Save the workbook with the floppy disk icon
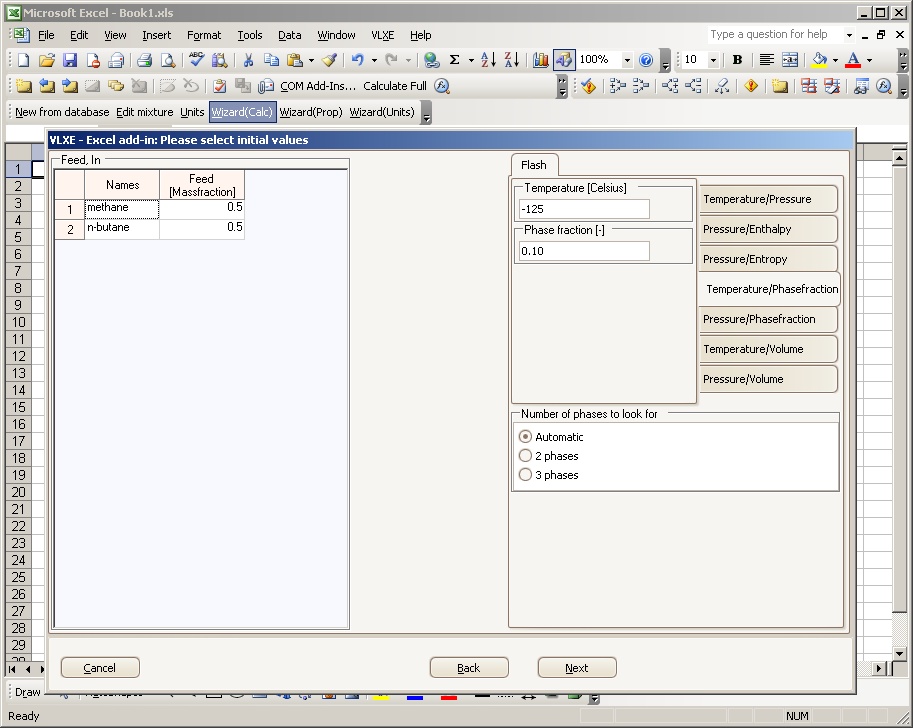The height and width of the screenshot is (728, 913). 70,59
